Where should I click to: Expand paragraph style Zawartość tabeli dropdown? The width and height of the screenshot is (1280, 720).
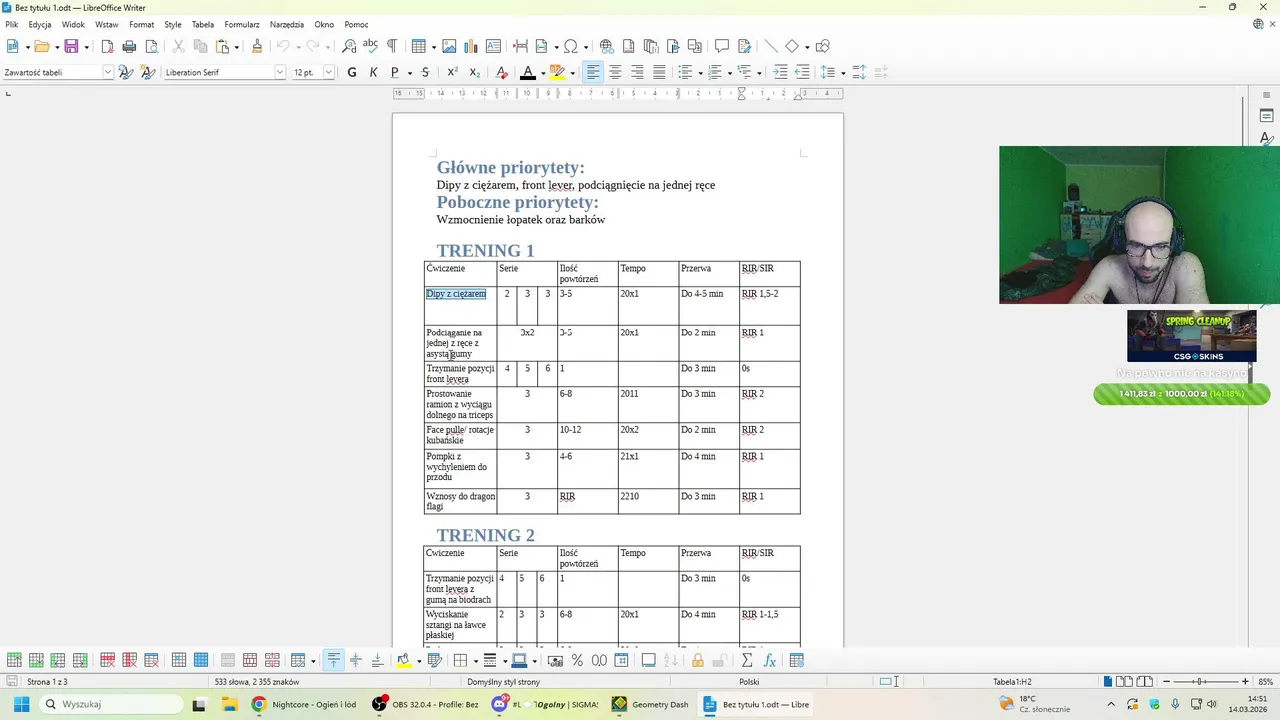point(108,72)
